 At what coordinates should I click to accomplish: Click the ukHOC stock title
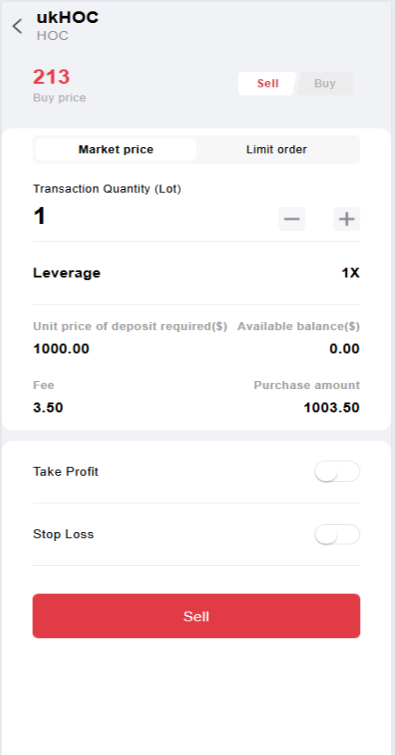point(67,17)
